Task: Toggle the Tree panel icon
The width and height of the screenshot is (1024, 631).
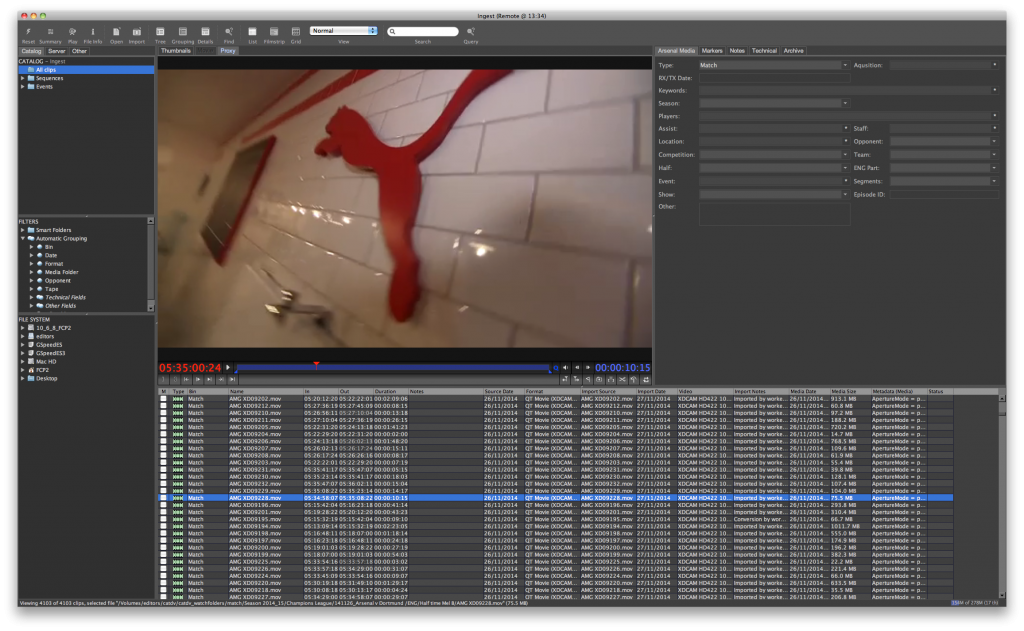Action: coord(160,32)
